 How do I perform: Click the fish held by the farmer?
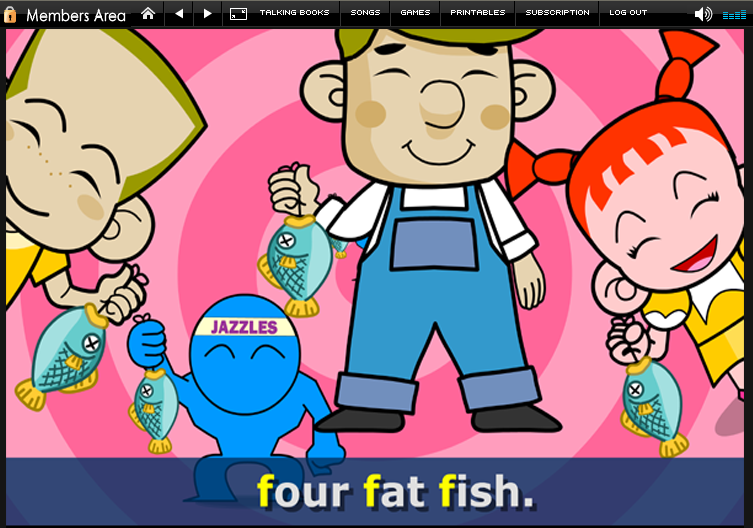point(297,265)
